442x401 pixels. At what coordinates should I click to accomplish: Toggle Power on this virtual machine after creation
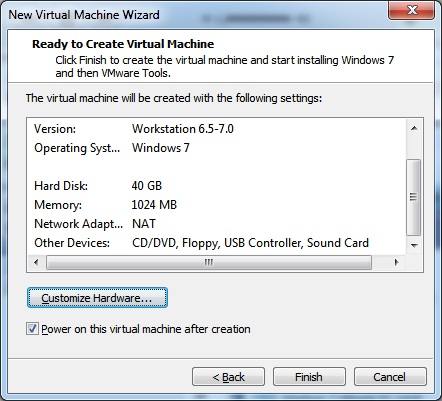click(x=32, y=329)
